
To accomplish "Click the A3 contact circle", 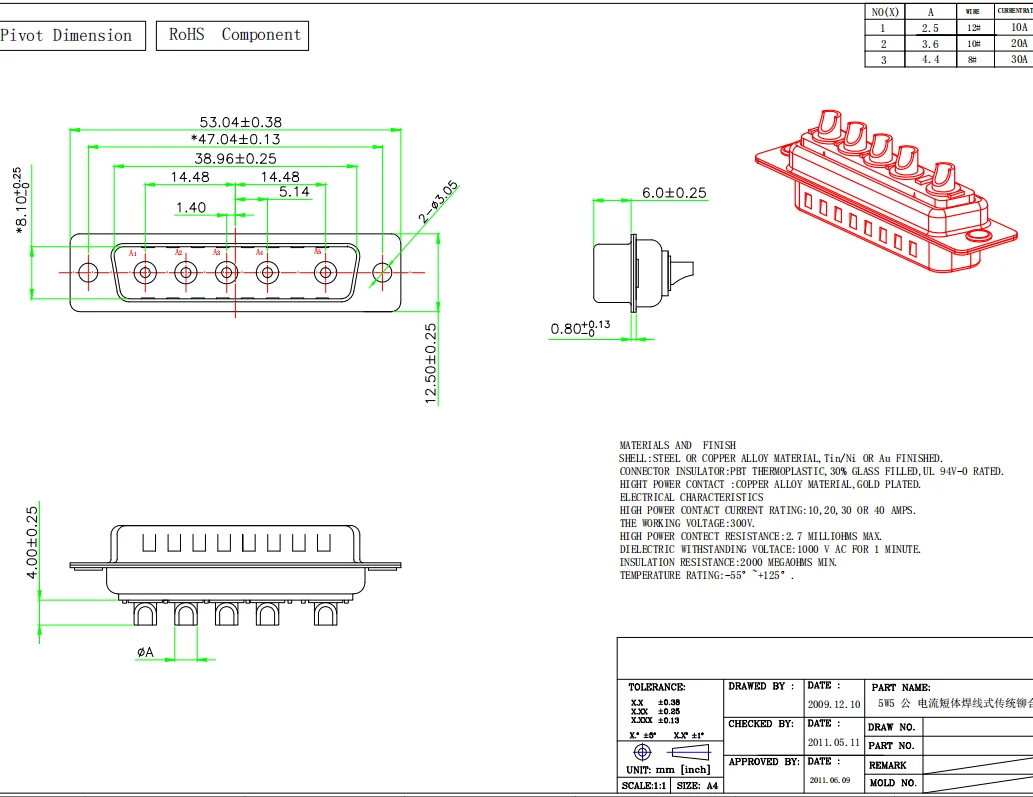I will coord(226,272).
